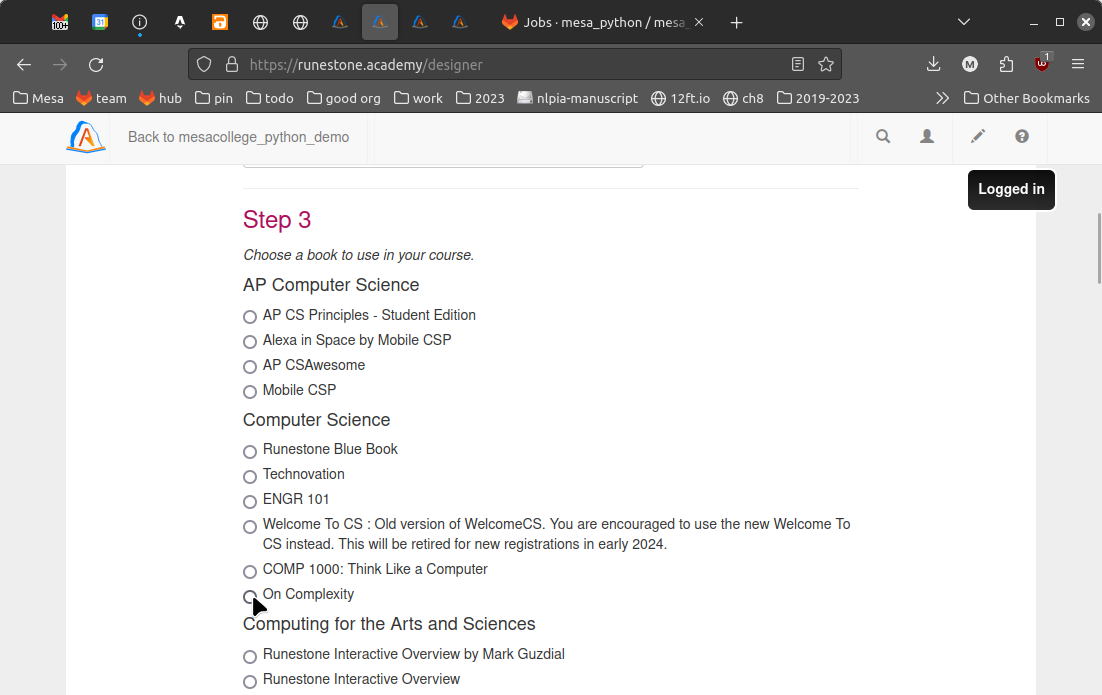Image resolution: width=1102 pixels, height=695 pixels.
Task: Click Back to mesacollege_python_demo link
Action: coord(238,137)
